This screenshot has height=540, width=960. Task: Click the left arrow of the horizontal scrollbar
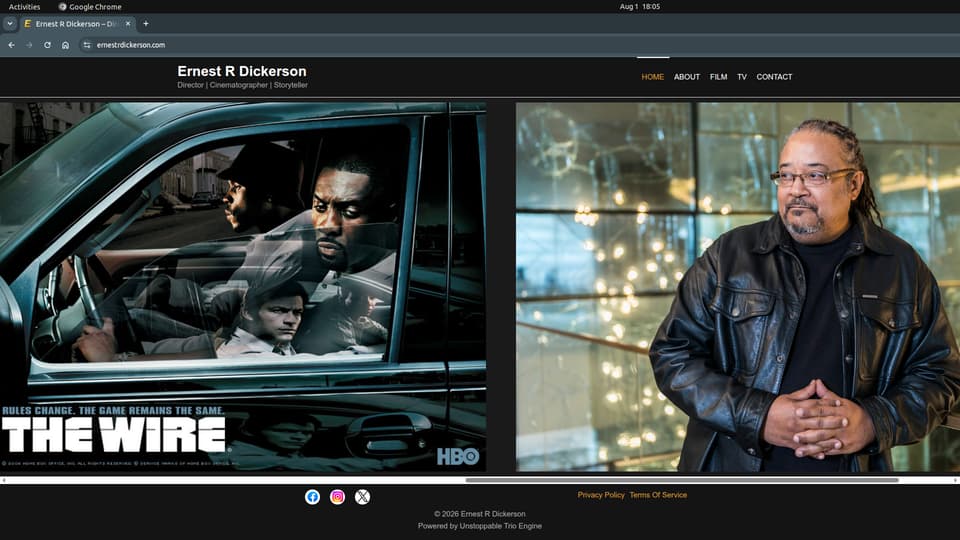pos(4,480)
